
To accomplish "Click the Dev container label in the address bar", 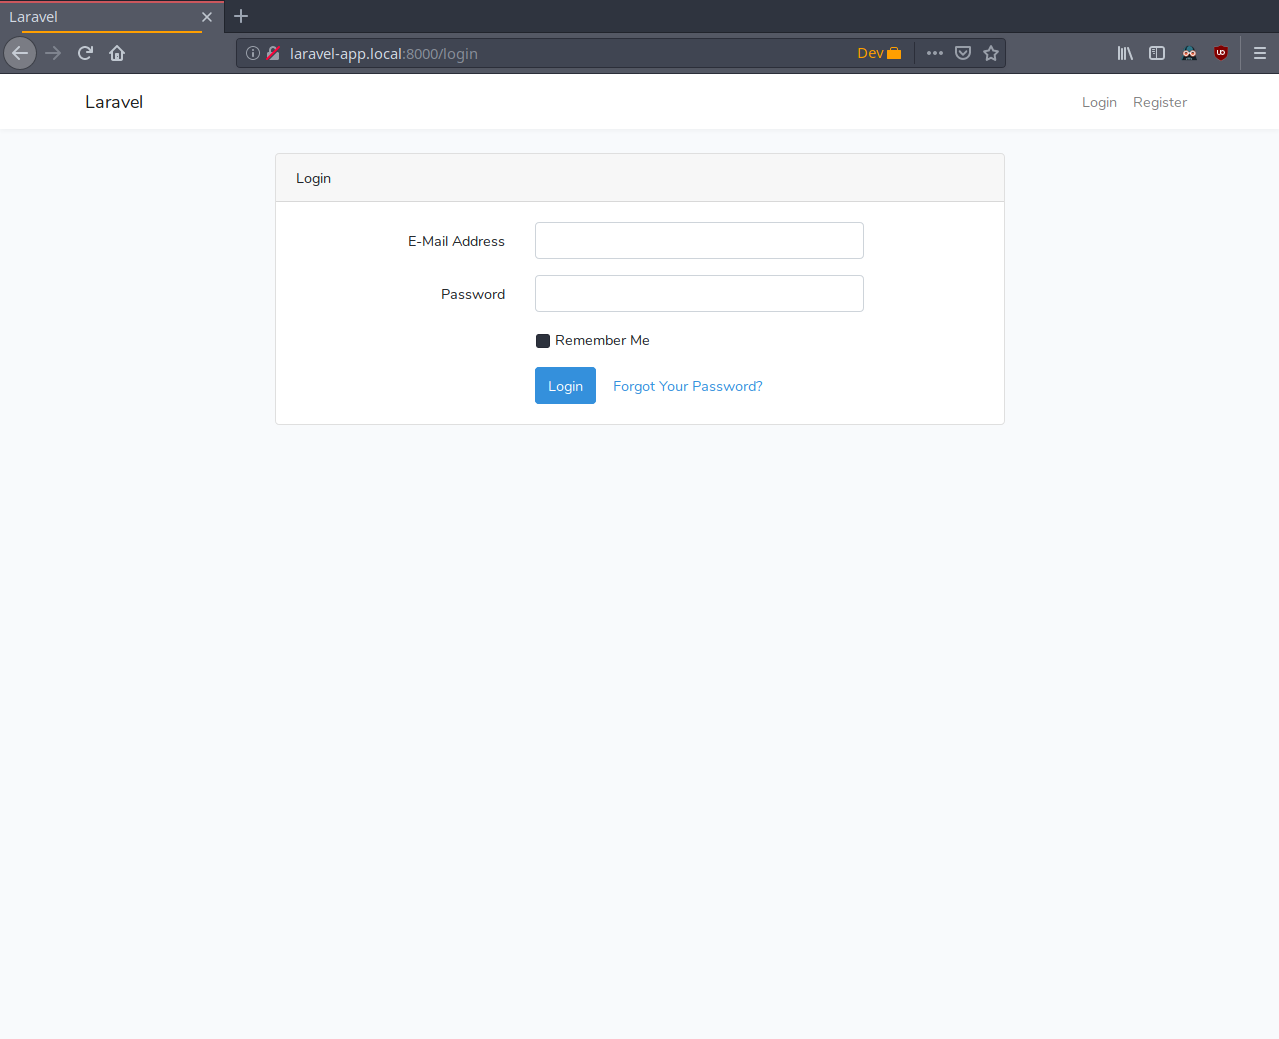I will coord(878,53).
